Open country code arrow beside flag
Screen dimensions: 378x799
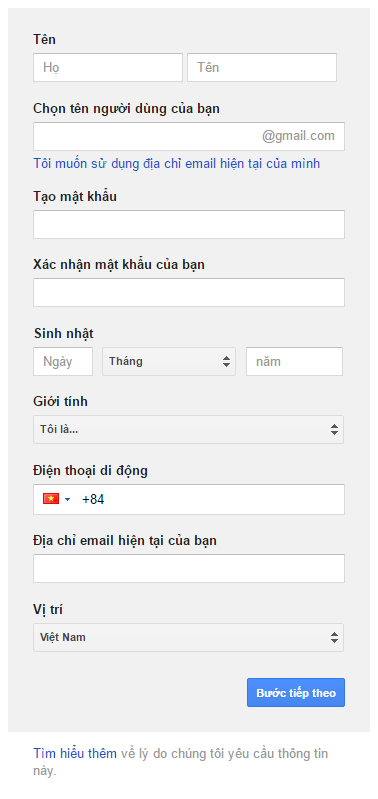coord(68,499)
